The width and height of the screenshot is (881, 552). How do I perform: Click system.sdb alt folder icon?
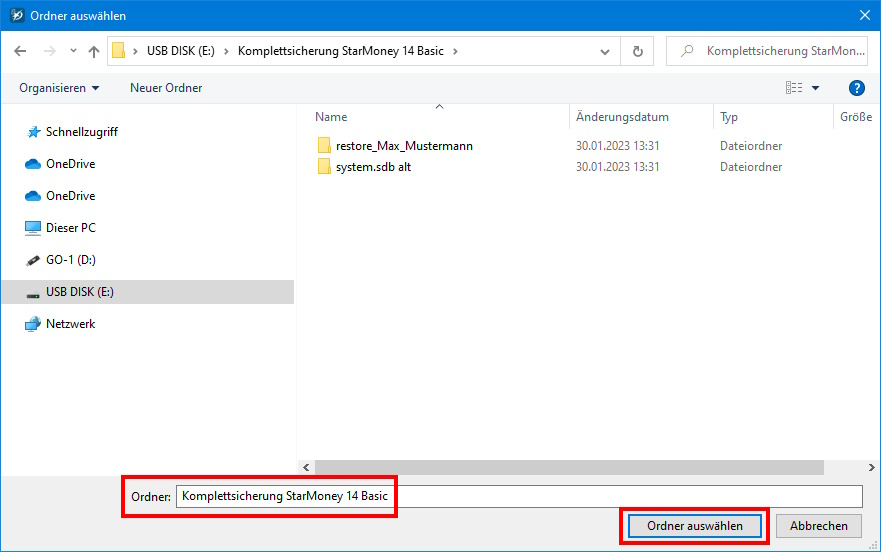pos(324,166)
